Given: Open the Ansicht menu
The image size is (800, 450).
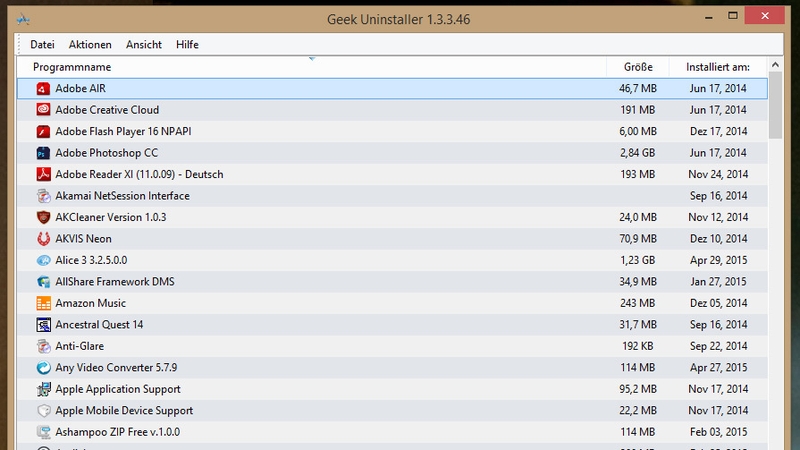Looking at the screenshot, I should 144,44.
